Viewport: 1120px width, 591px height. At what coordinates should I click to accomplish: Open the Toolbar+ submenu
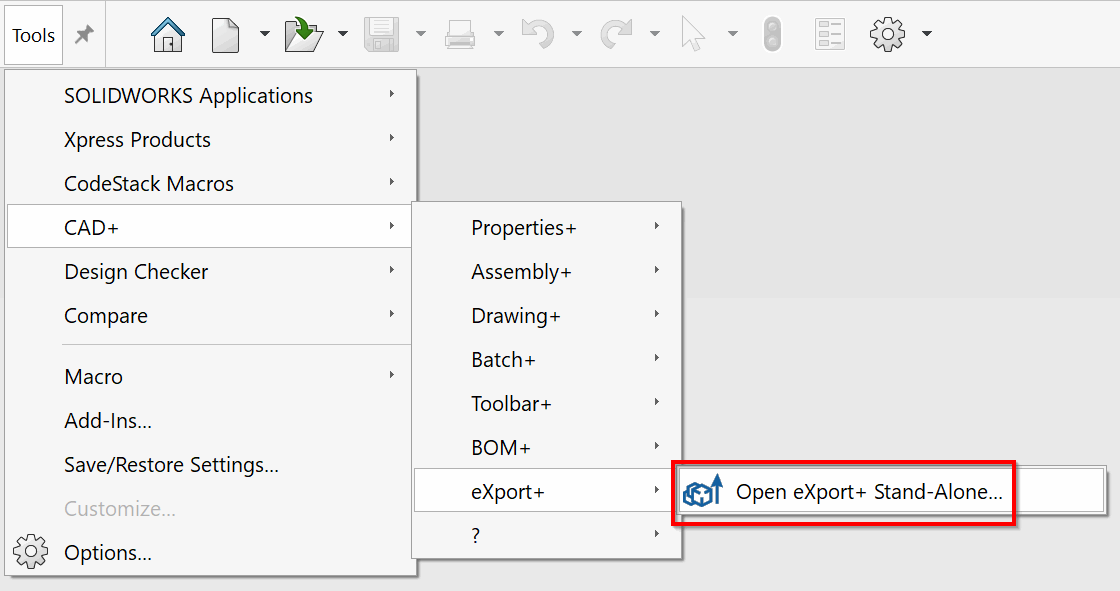click(x=546, y=403)
